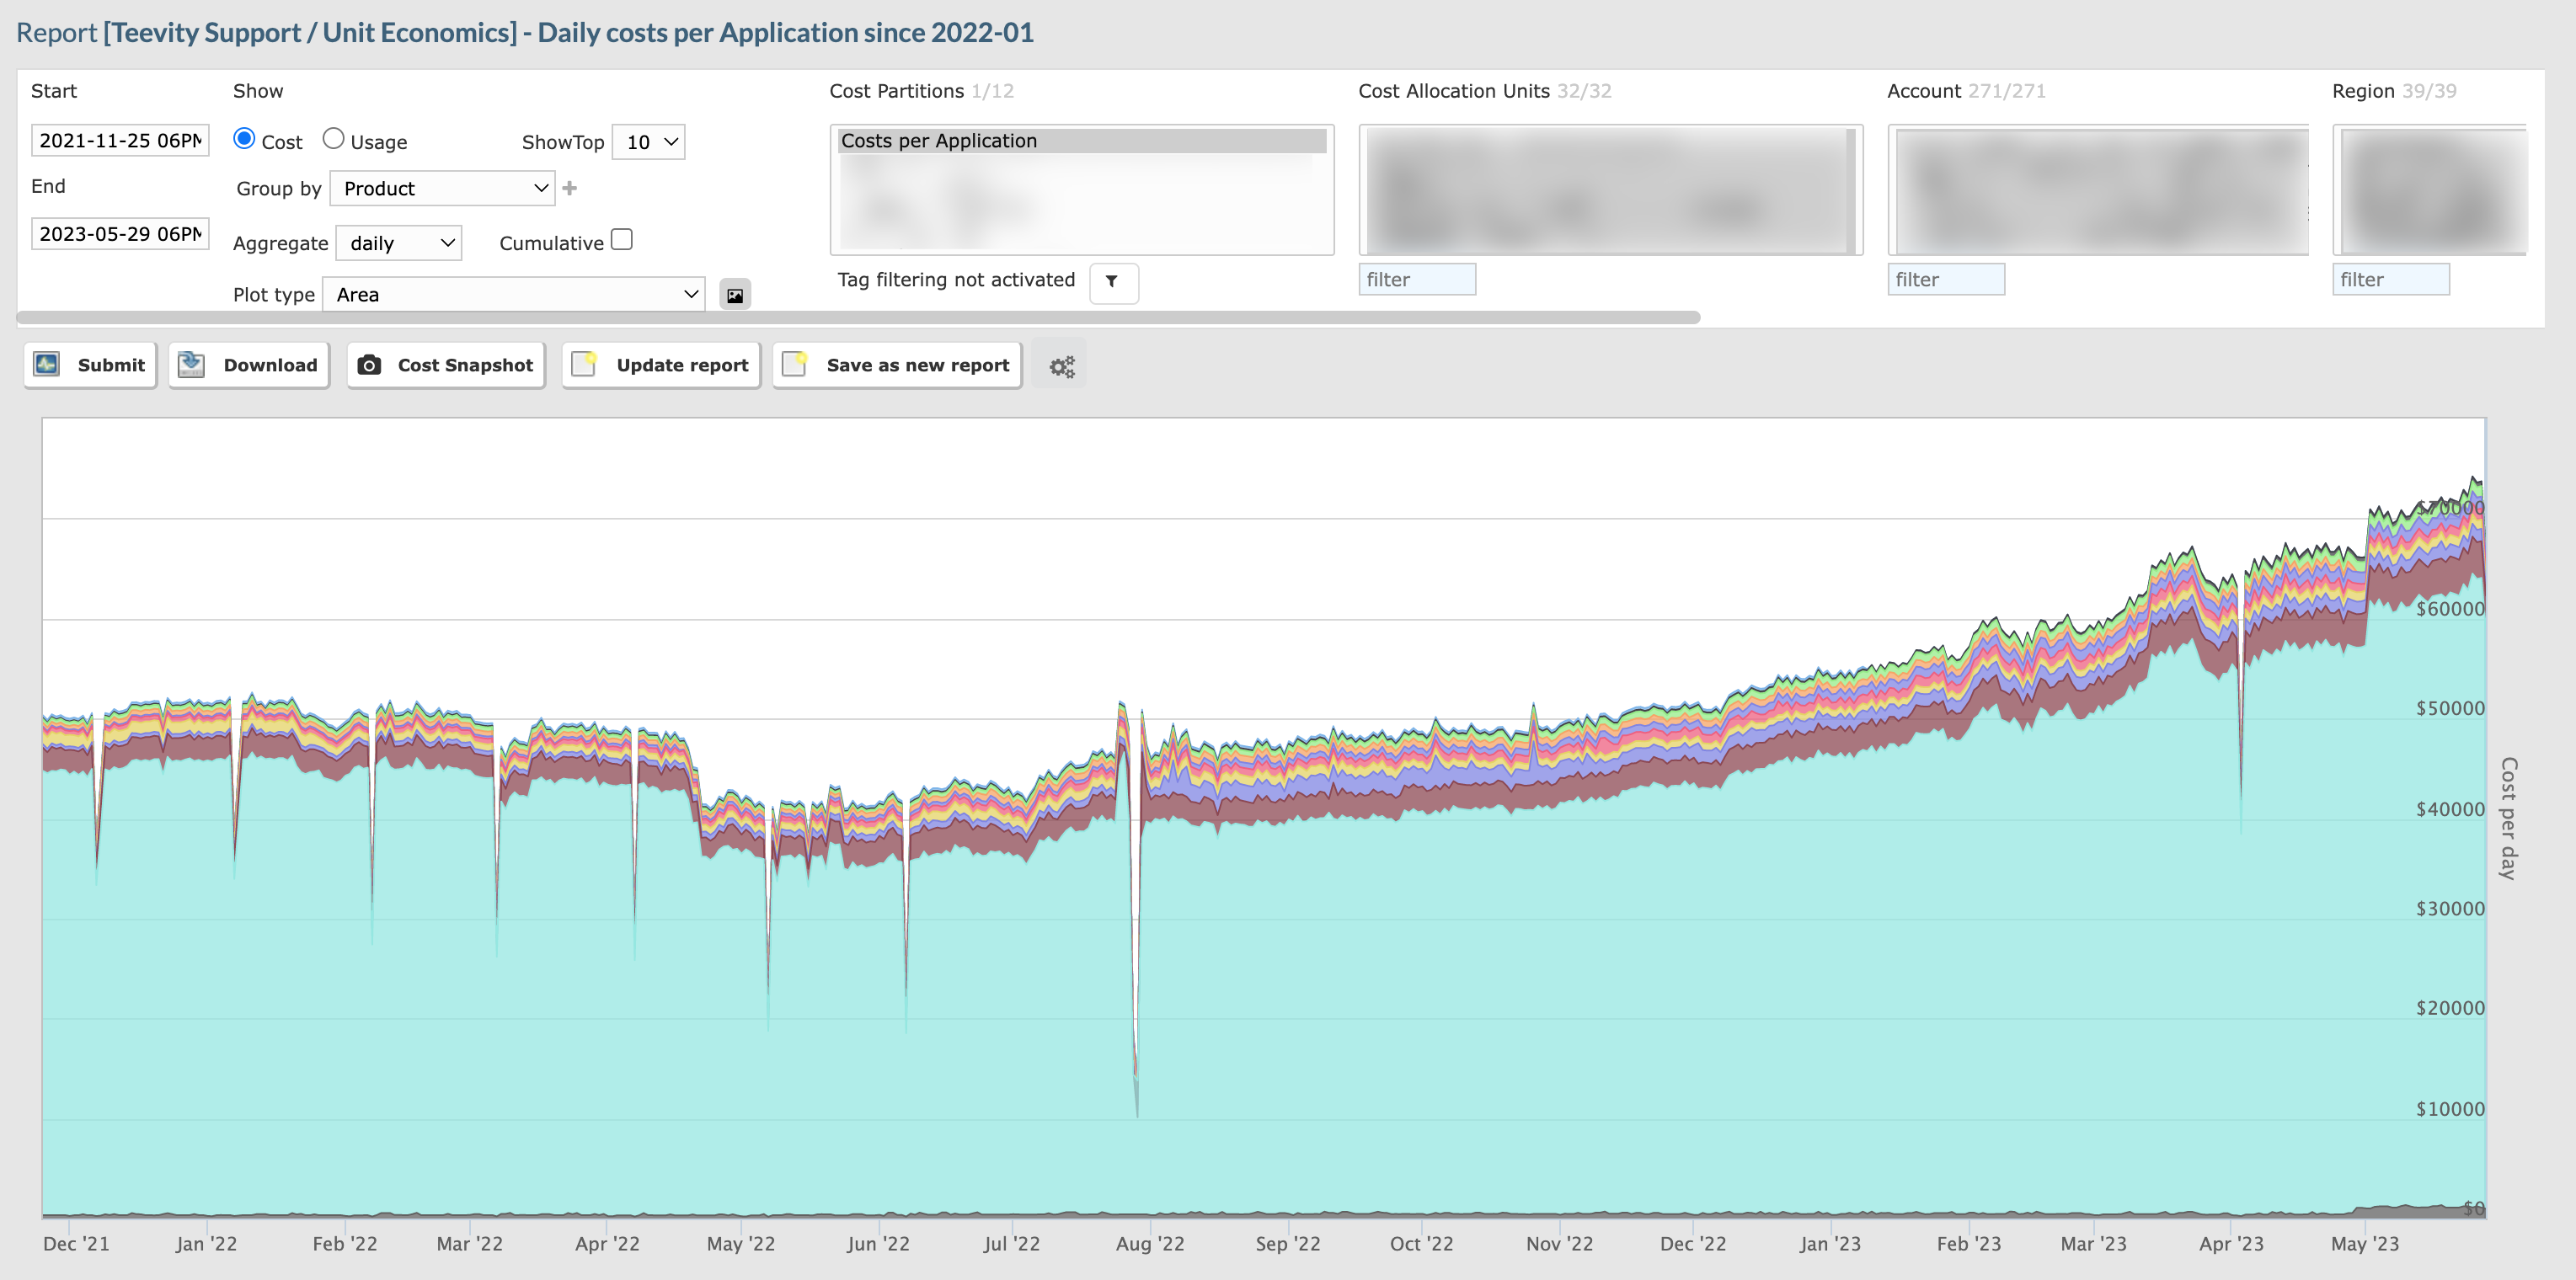The height and width of the screenshot is (1280, 2576).
Task: Open the Plot type Area dropdown
Action: tap(514, 294)
